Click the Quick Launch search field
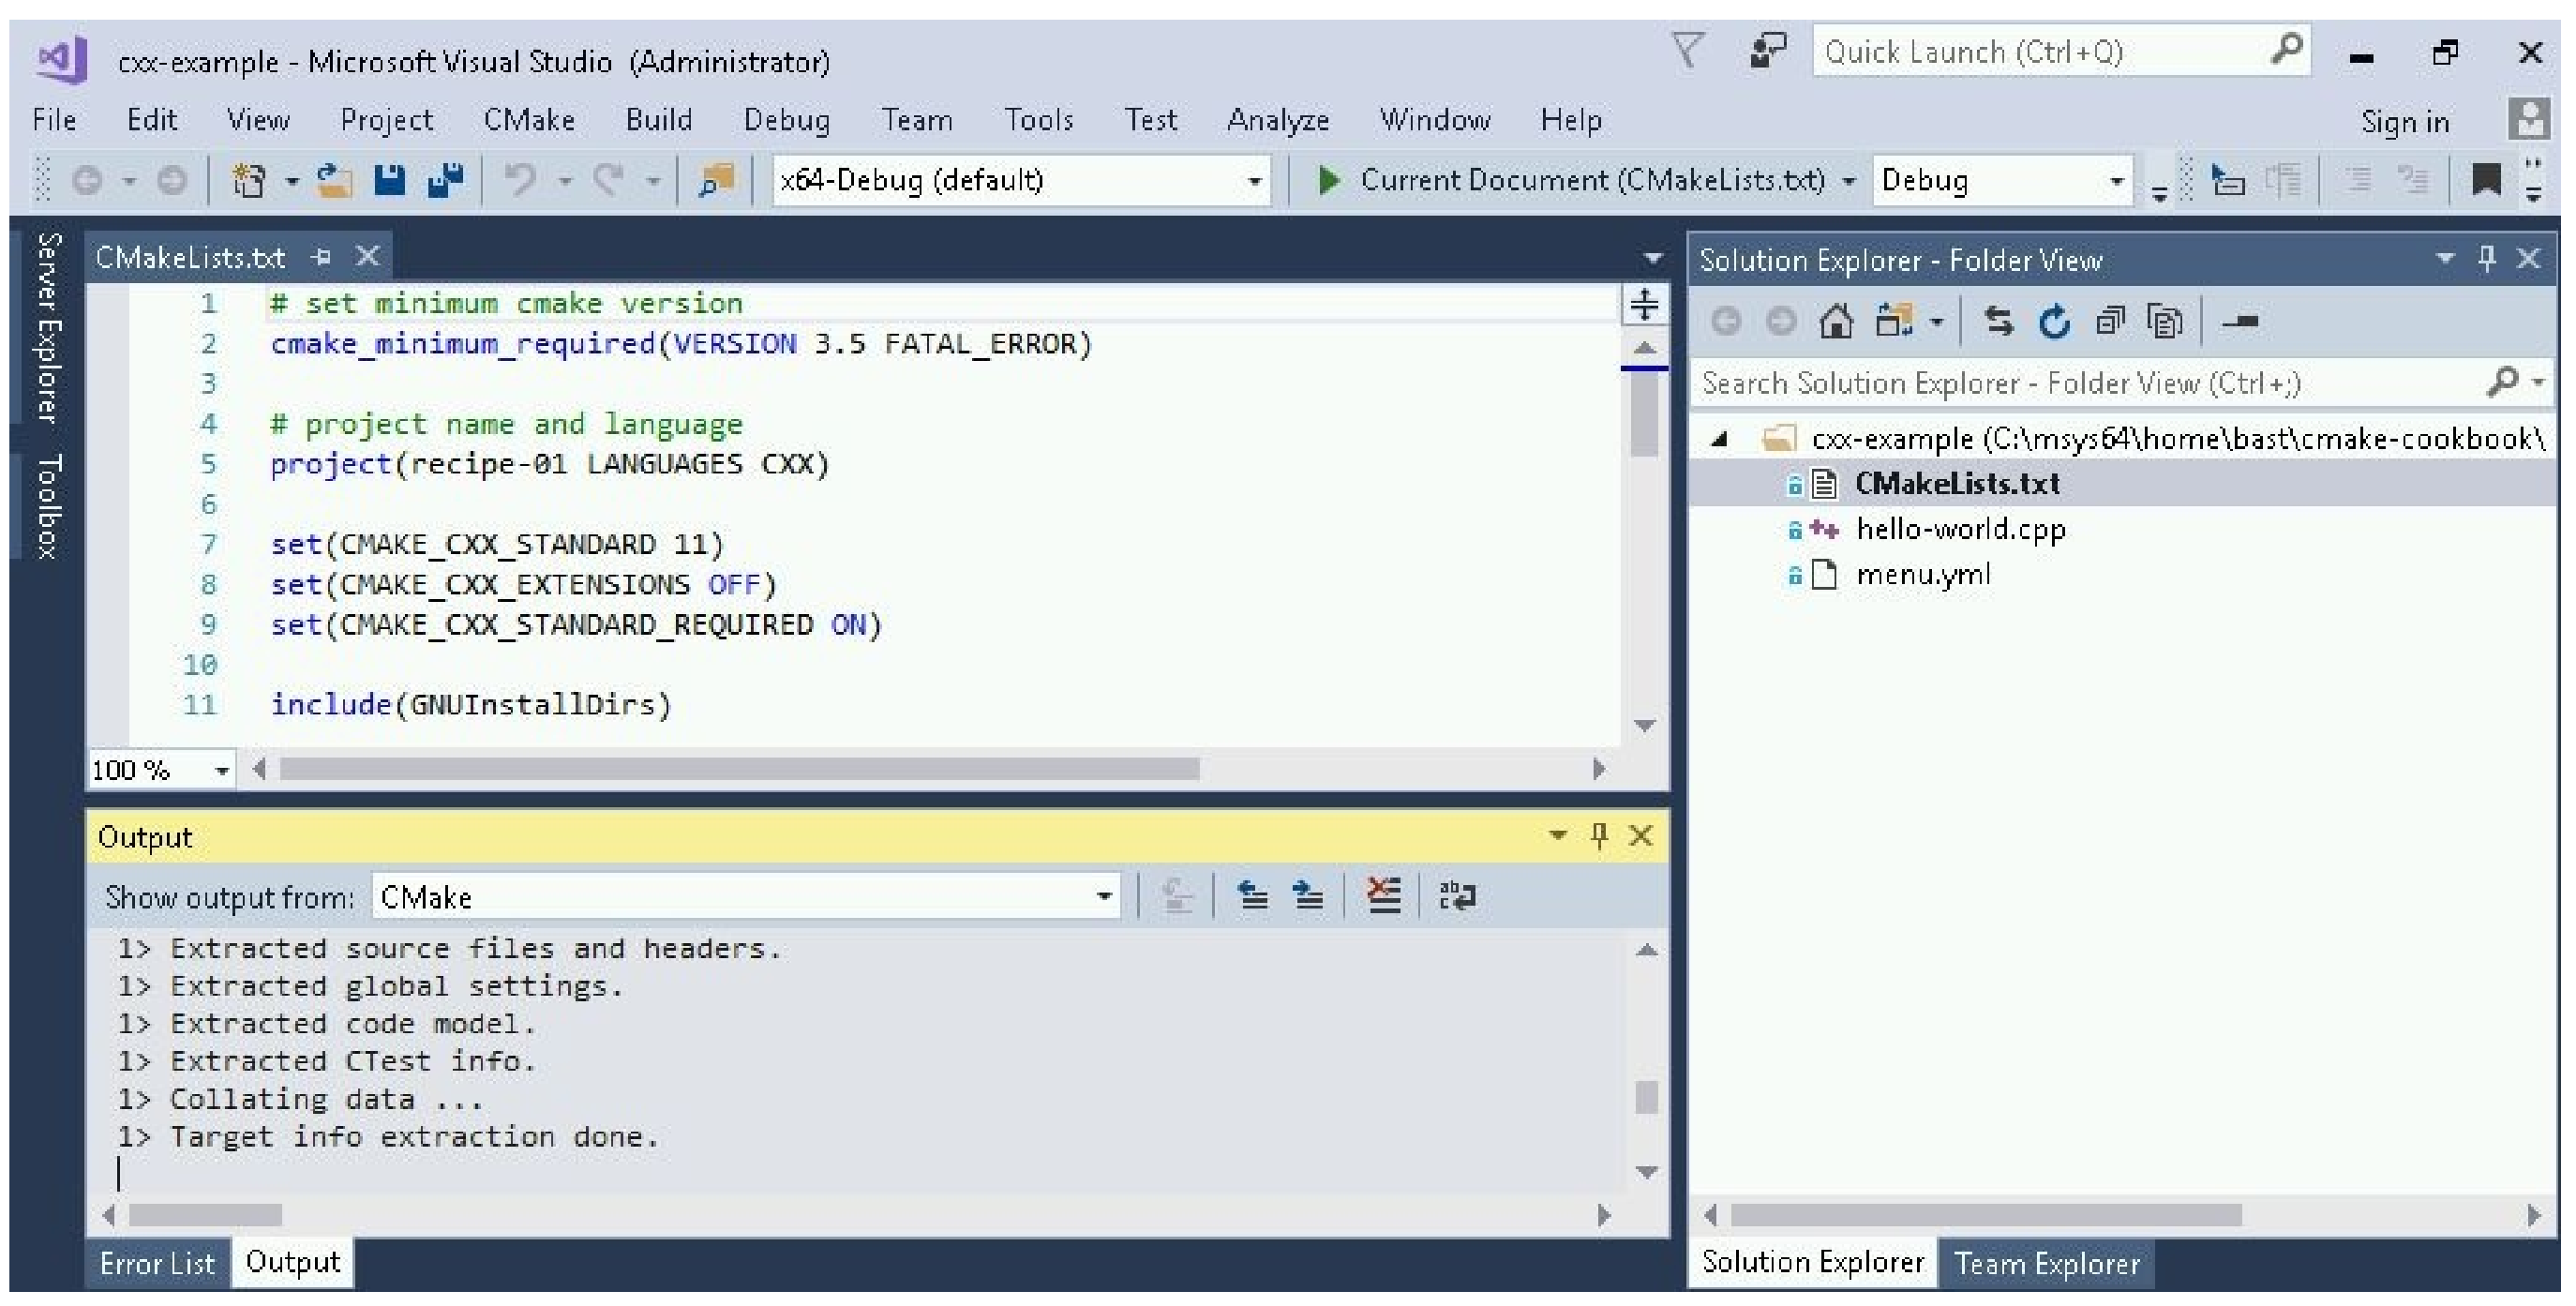This screenshot has height=1306, width=2576. (2040, 52)
